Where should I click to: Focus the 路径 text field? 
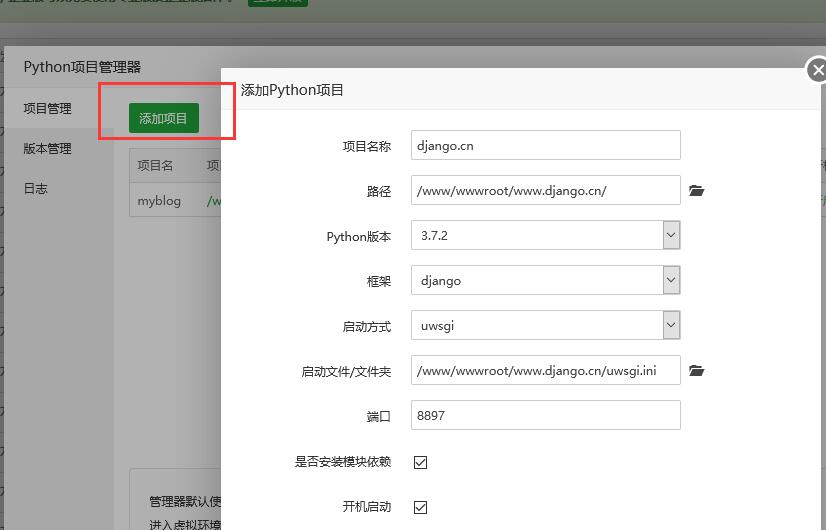(545, 190)
